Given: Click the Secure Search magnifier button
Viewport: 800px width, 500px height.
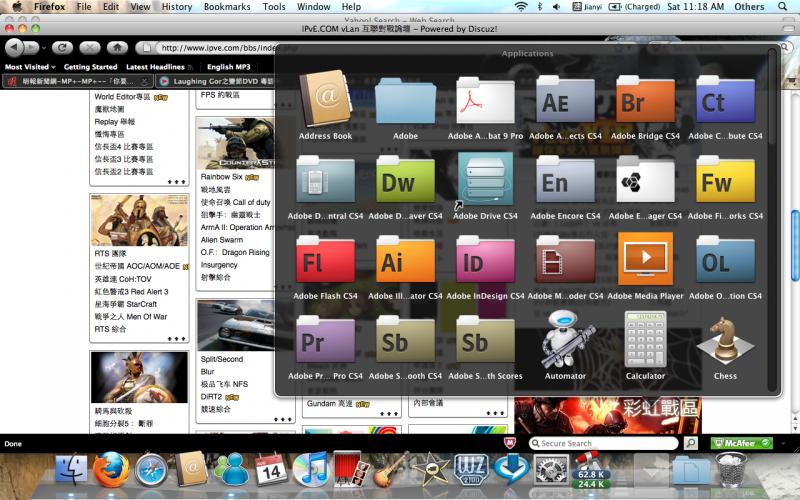Looking at the screenshot, I should pos(691,443).
